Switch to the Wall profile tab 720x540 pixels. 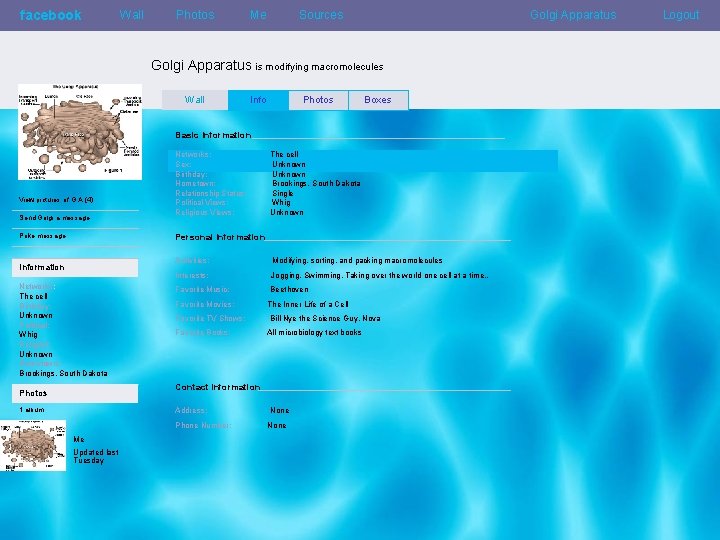(x=195, y=100)
